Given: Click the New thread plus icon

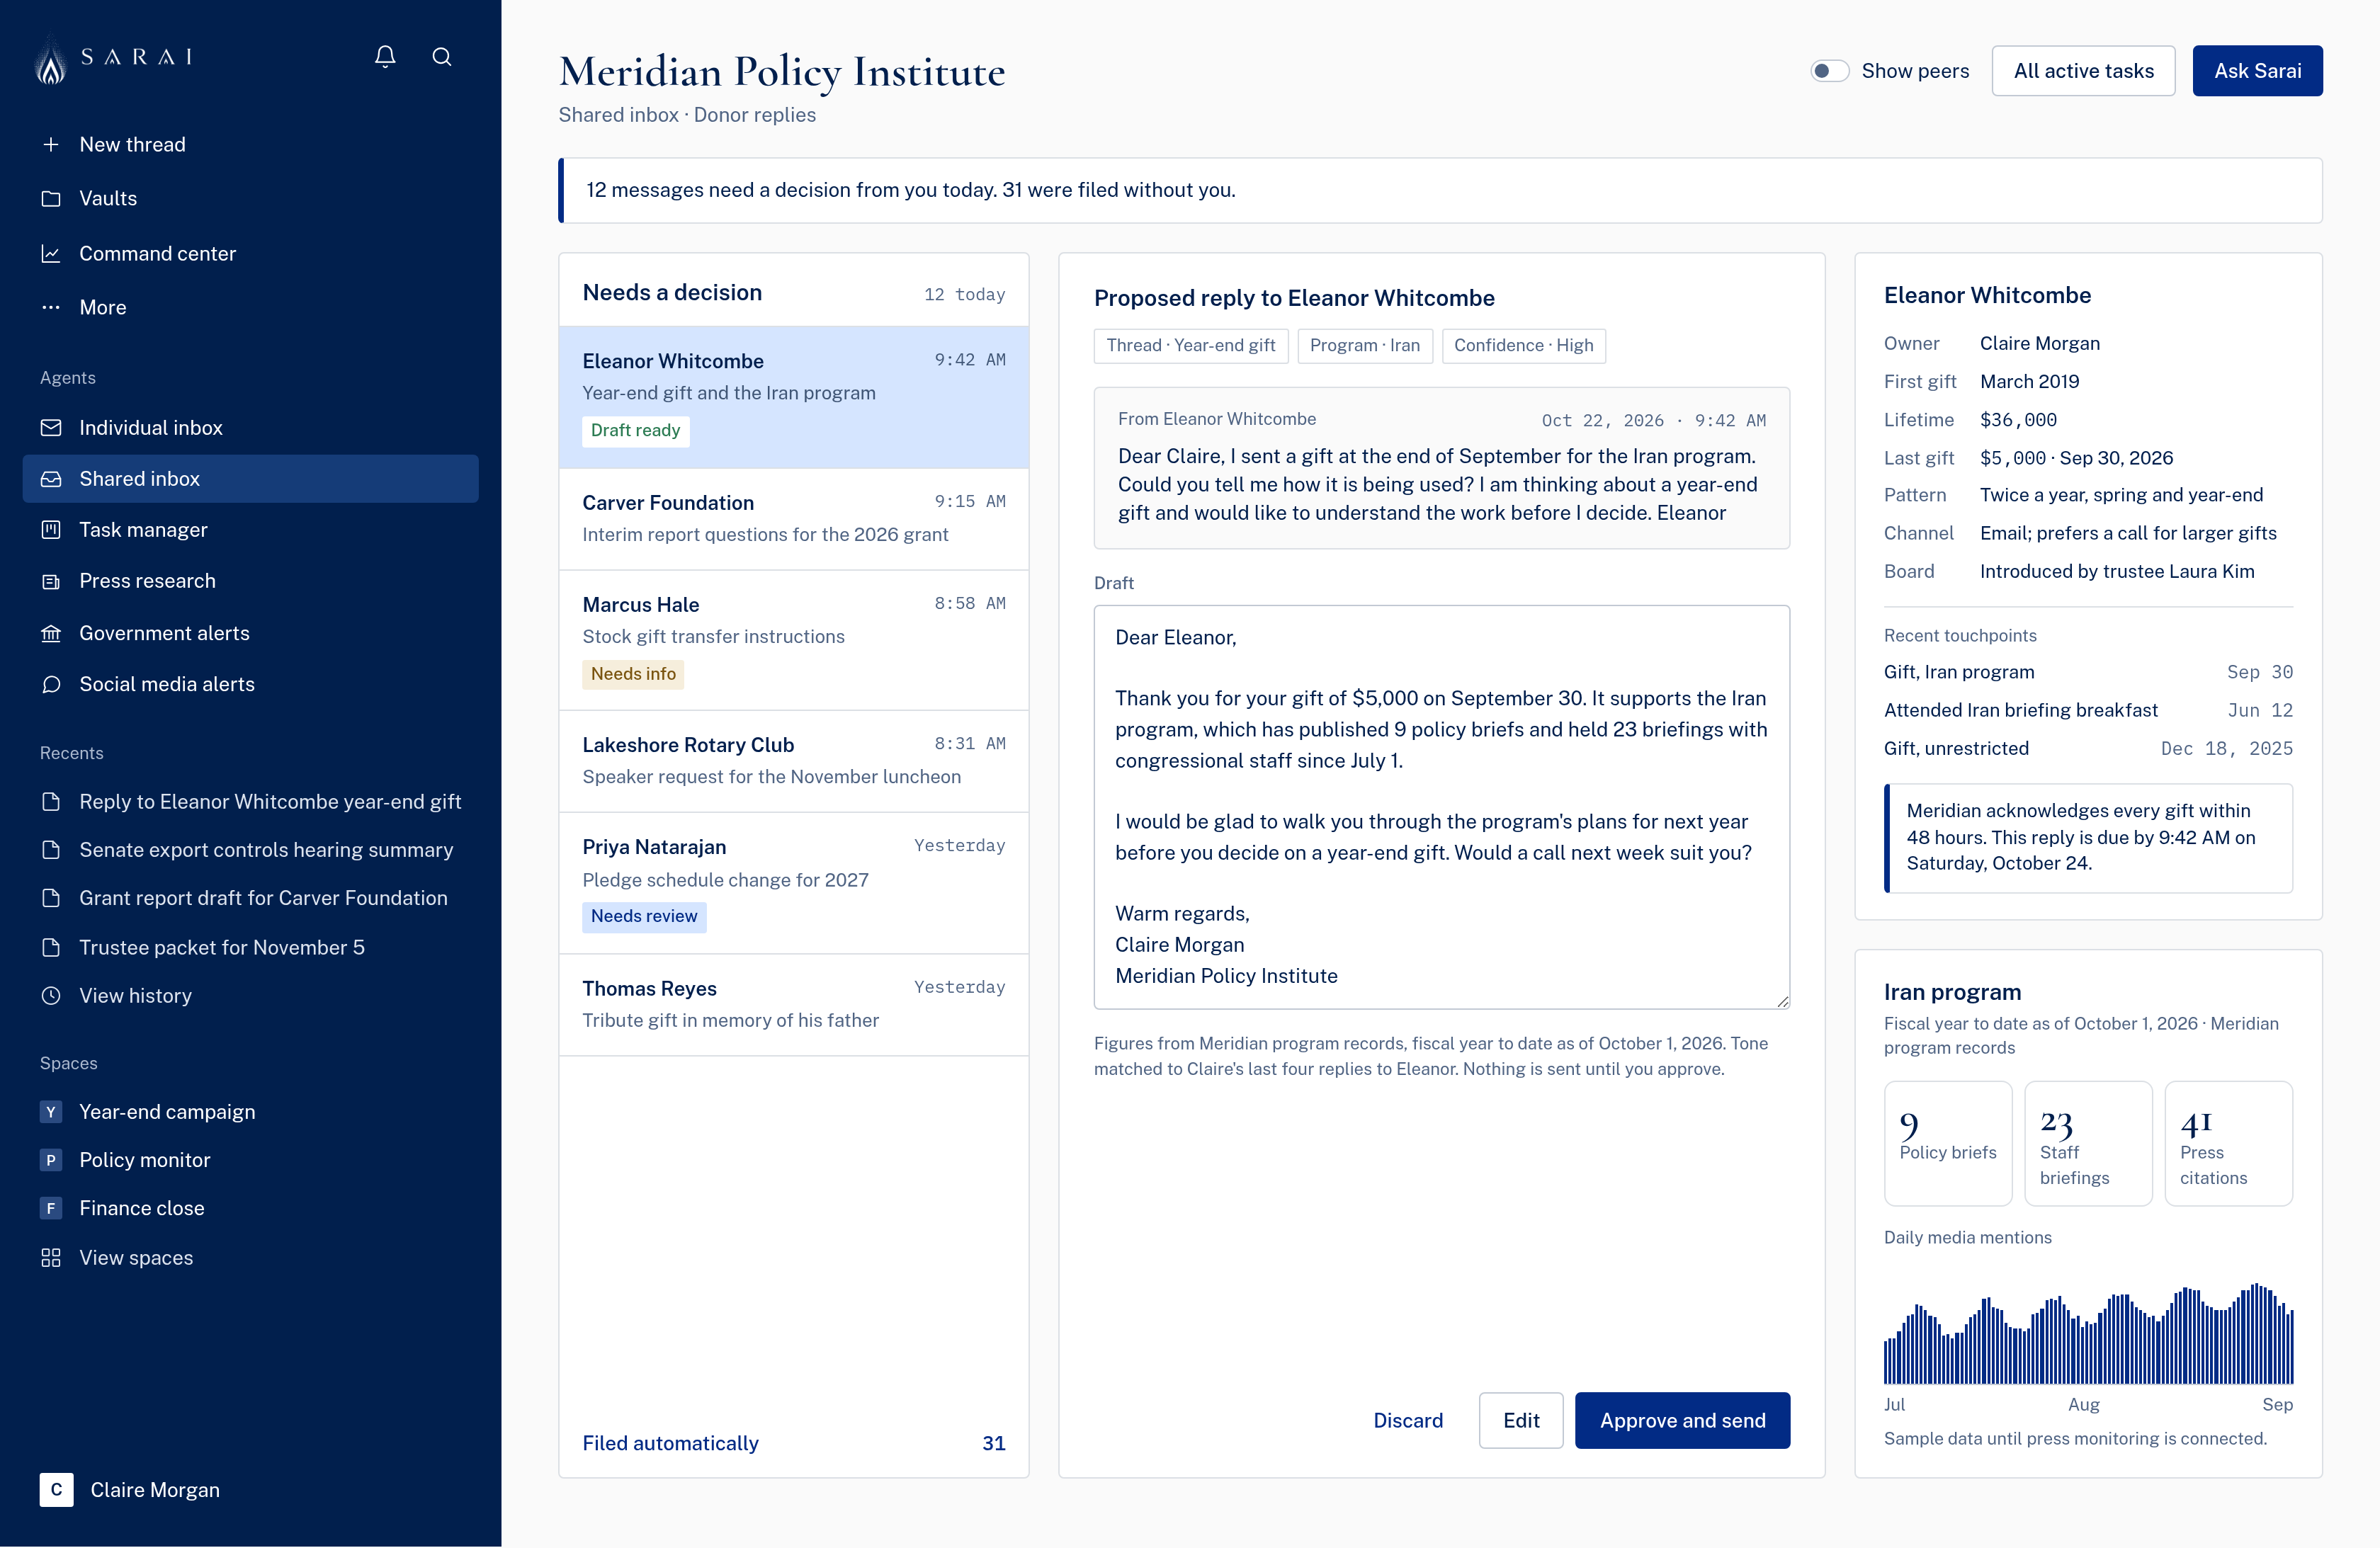Looking at the screenshot, I should pyautogui.click(x=51, y=145).
